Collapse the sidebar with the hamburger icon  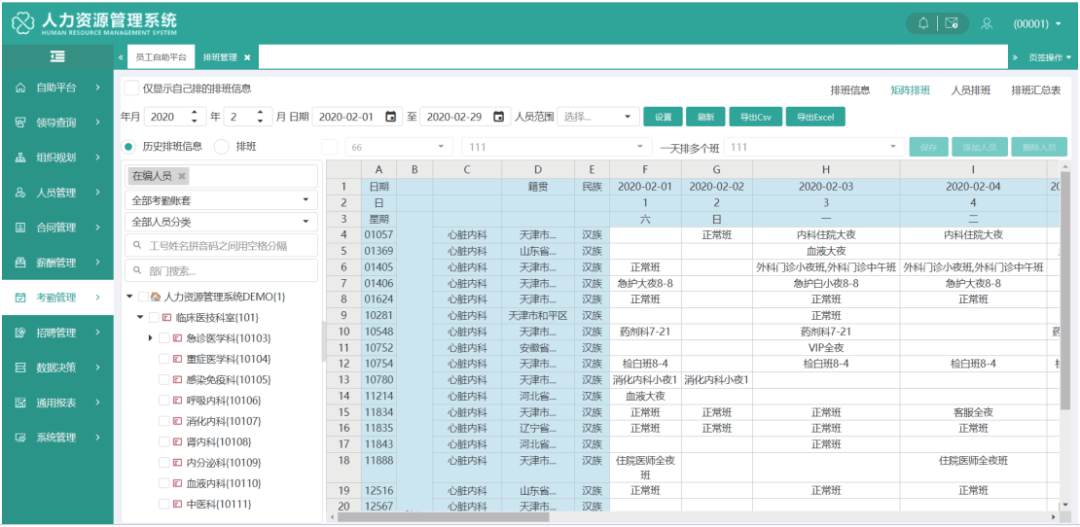(x=58, y=57)
